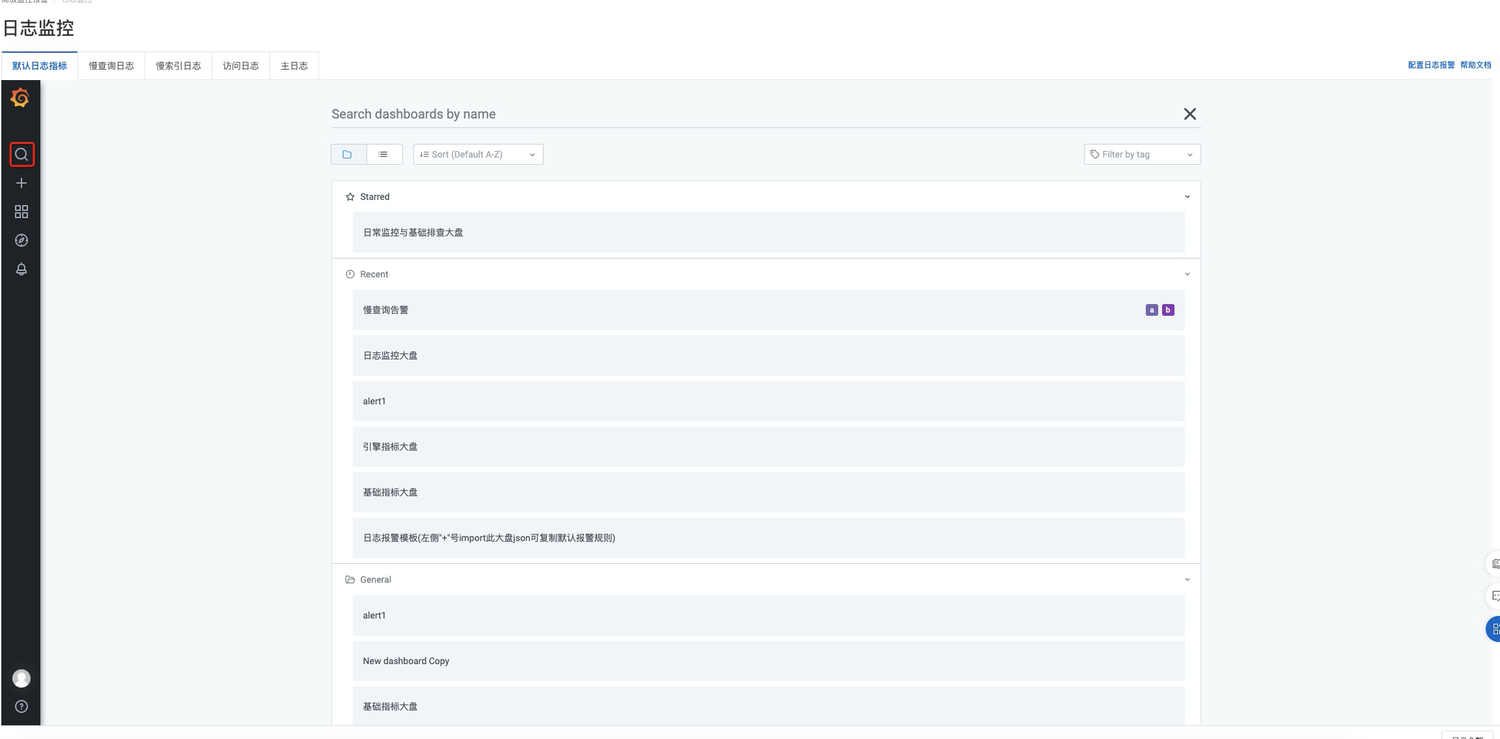Open the Sort (Default A-Z) dropdown
Screen dimensions: 1500x739
[478, 154]
